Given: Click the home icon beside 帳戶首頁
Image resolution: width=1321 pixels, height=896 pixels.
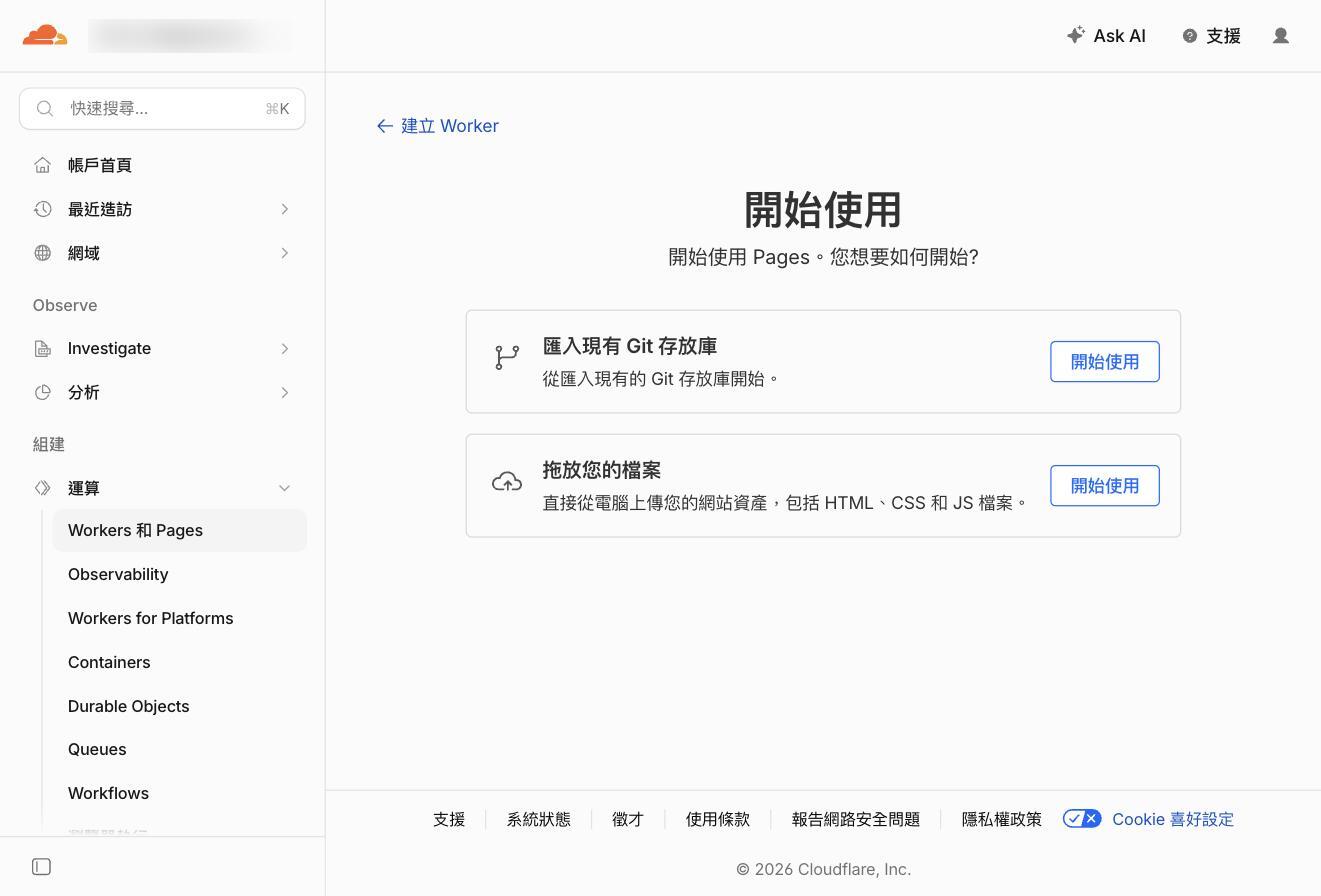Looking at the screenshot, I should point(42,165).
